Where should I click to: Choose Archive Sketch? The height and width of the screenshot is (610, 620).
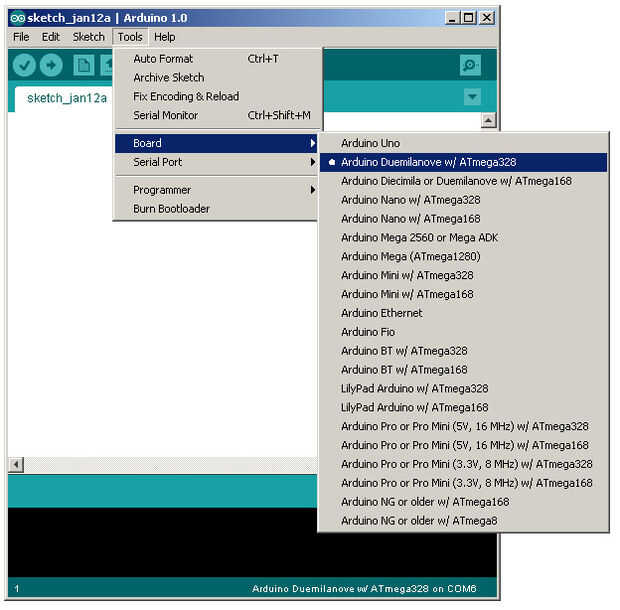point(216,77)
